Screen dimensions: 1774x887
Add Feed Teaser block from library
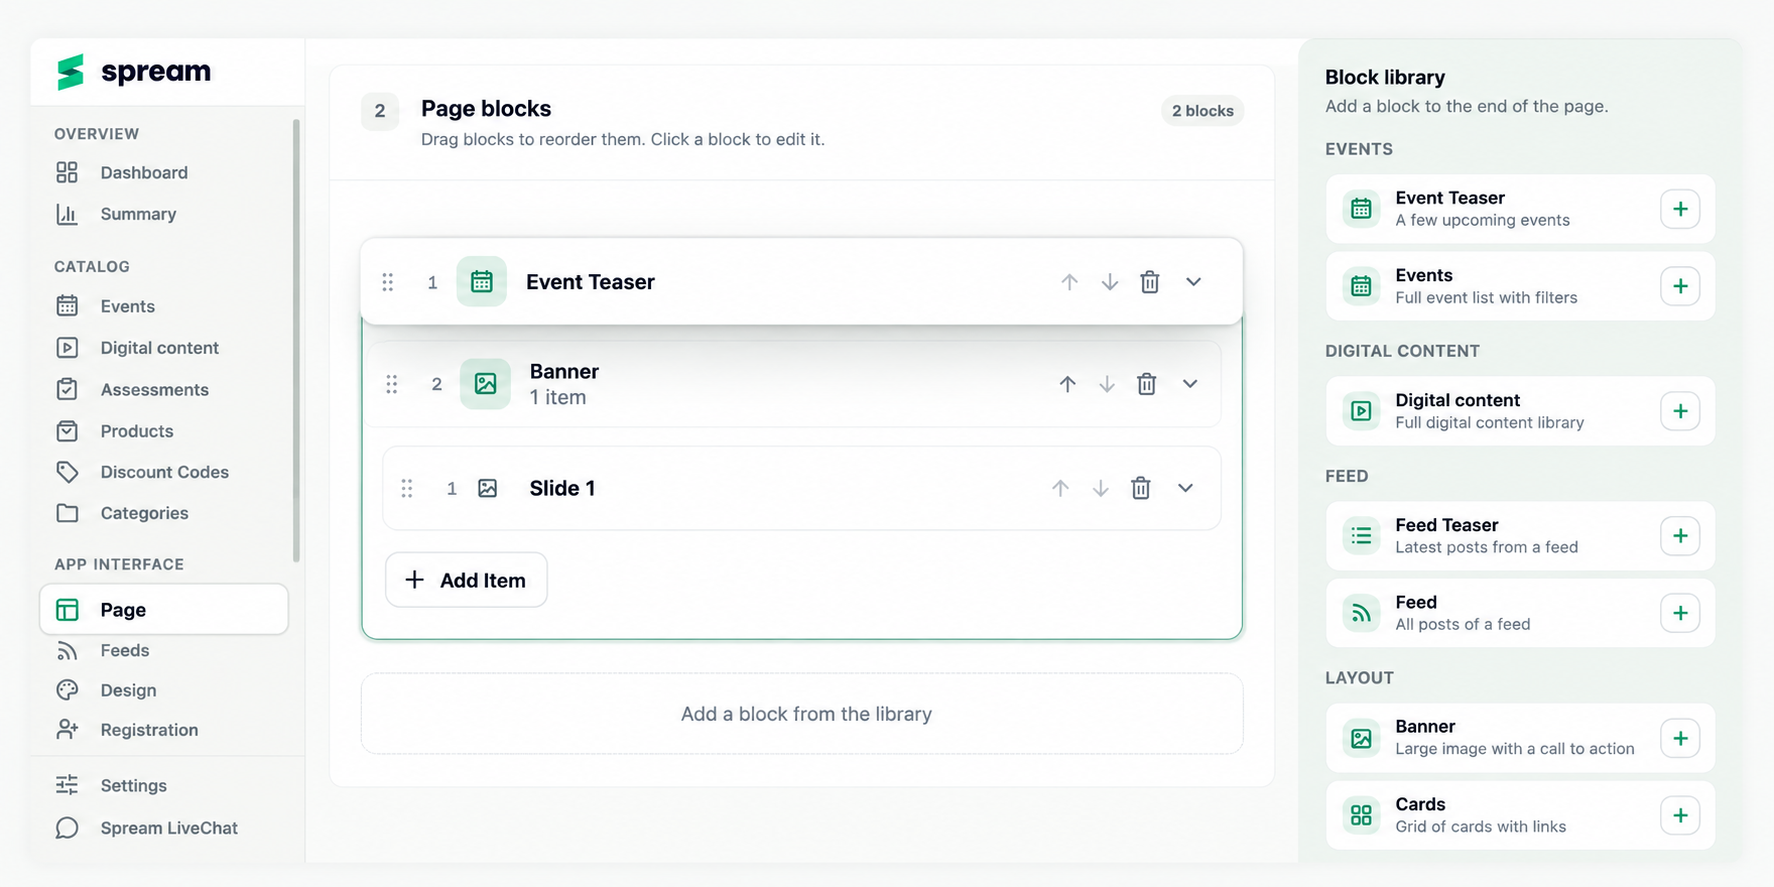coord(1680,536)
